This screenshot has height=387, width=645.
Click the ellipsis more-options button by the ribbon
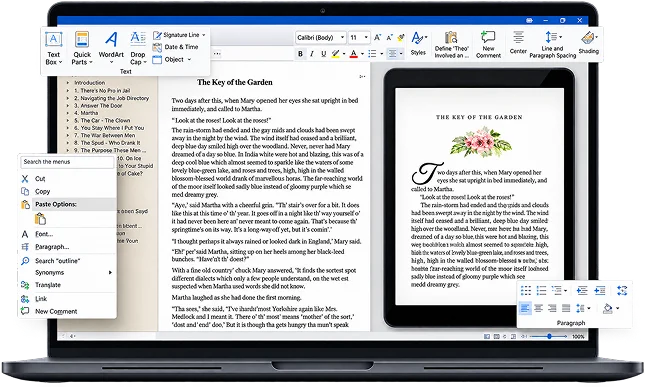click(217, 53)
